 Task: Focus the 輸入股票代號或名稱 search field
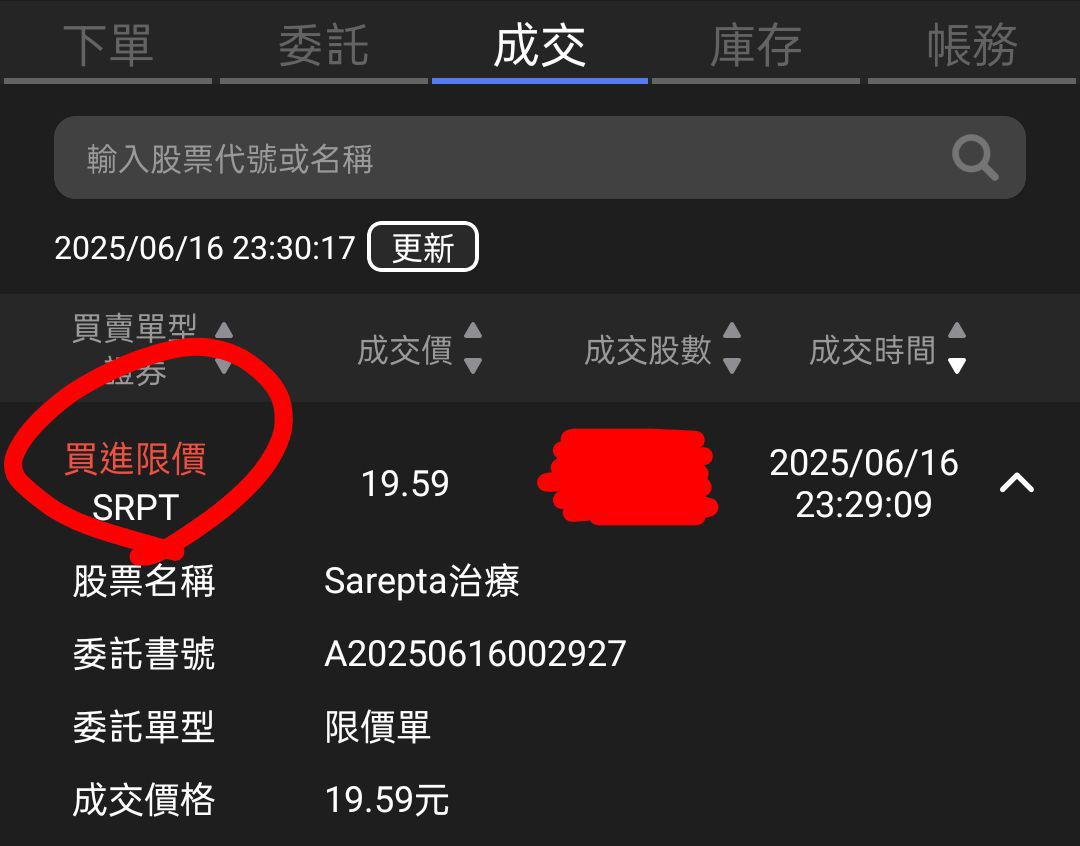(x=539, y=158)
